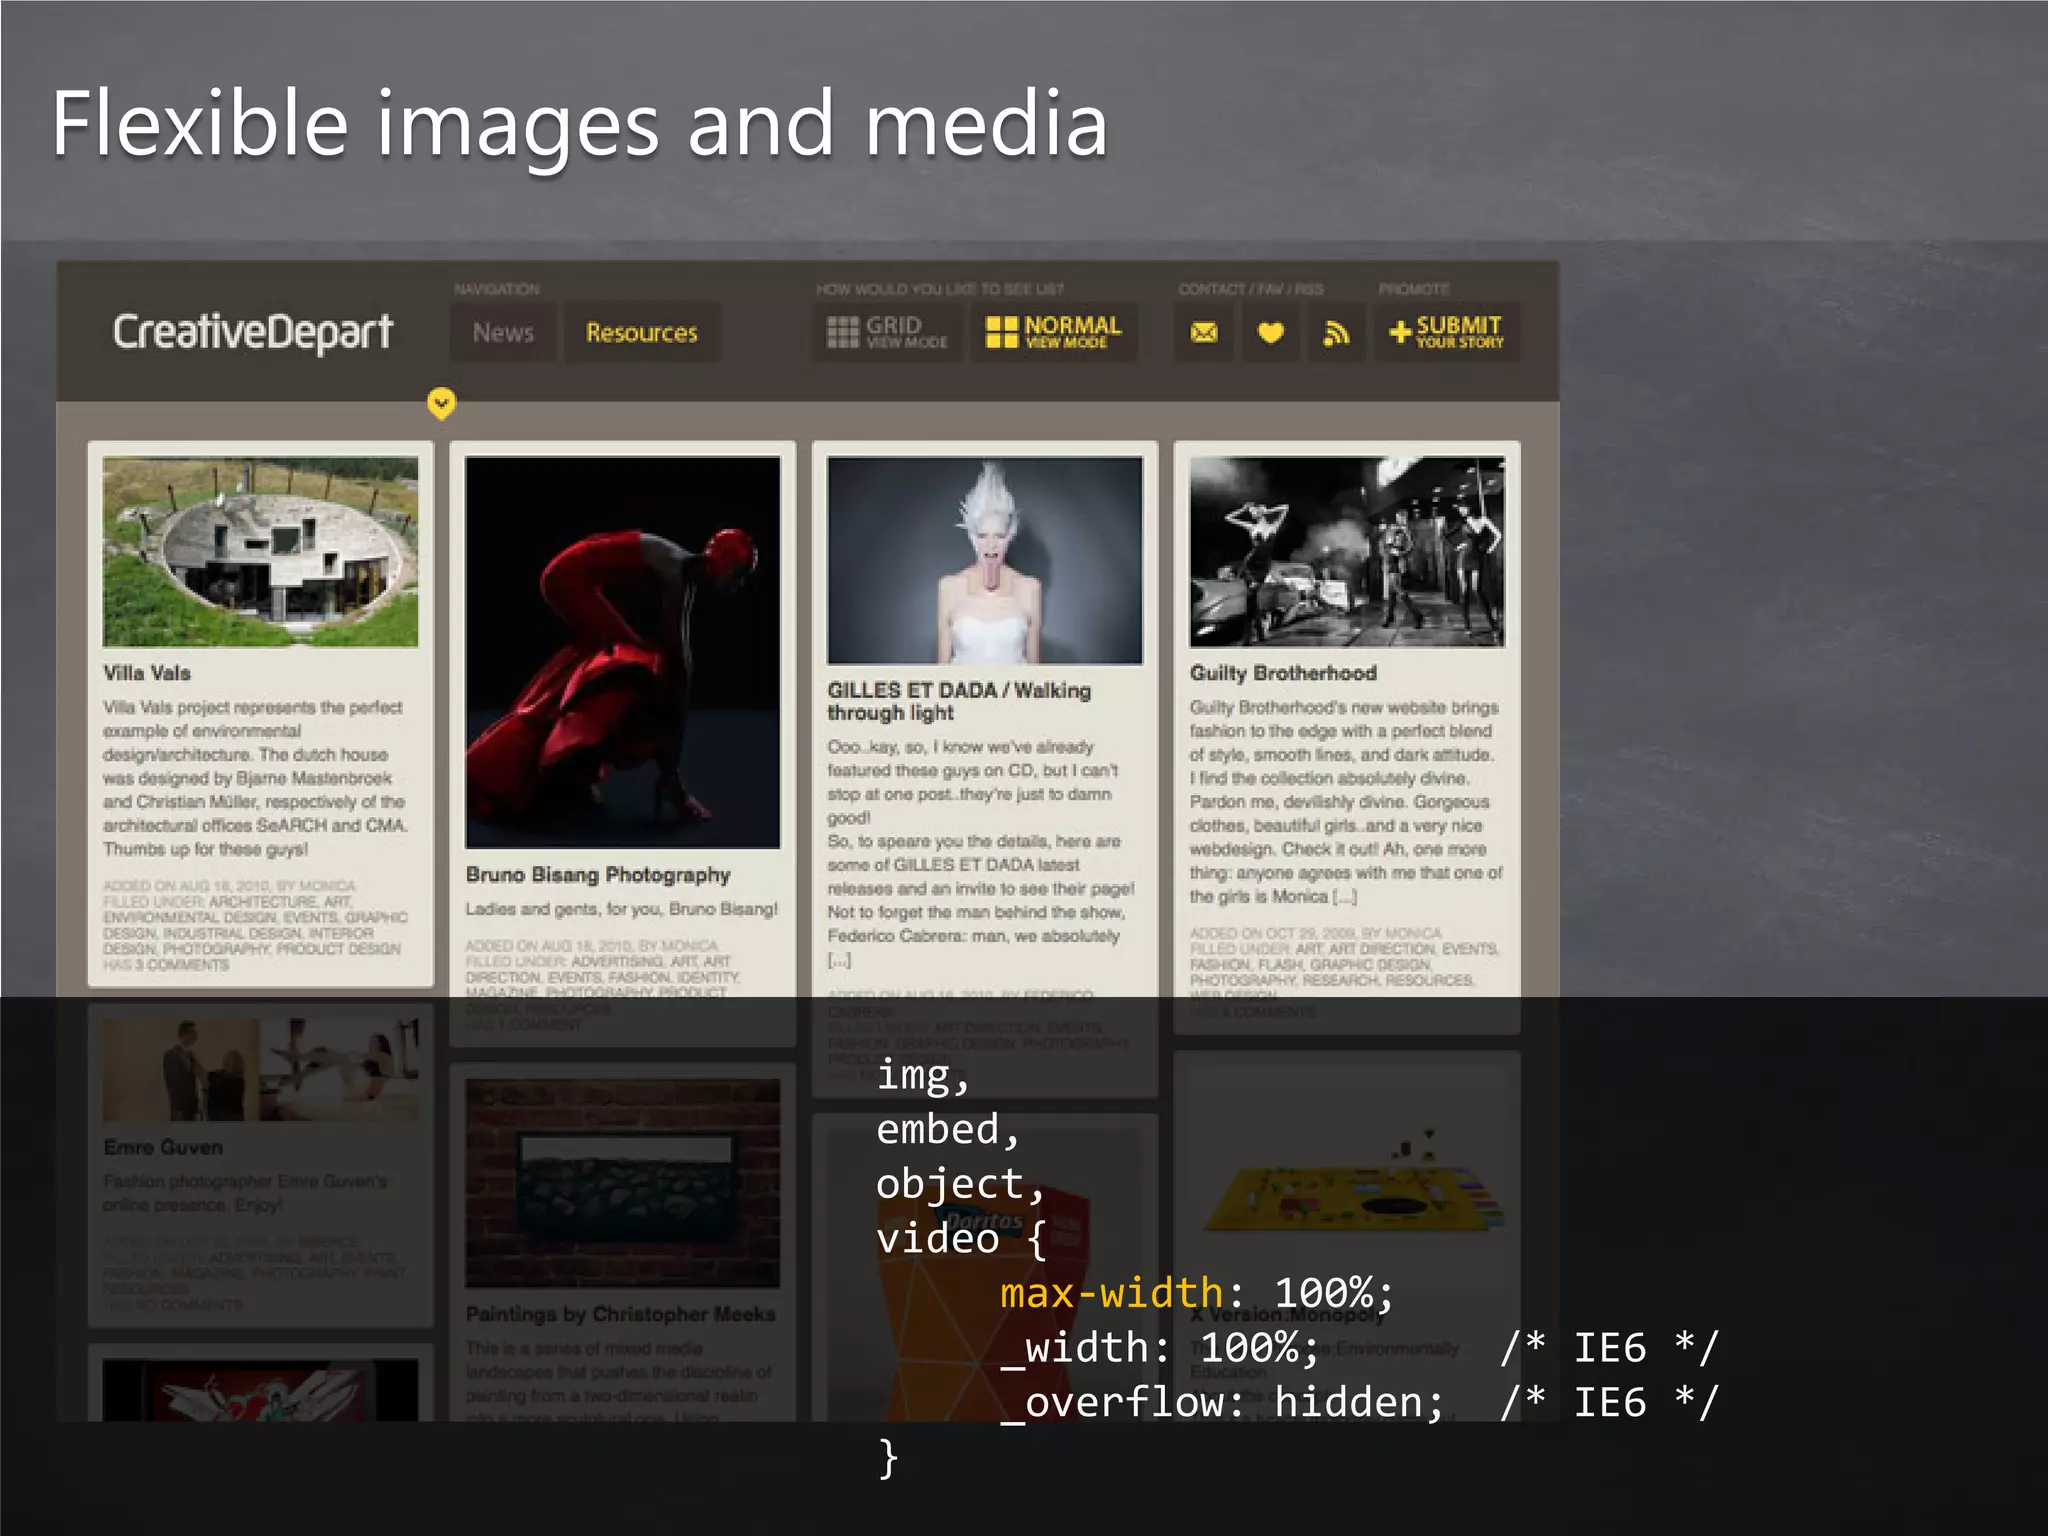Open the RSS feed icon
Viewport: 2048px width, 1536px height.
point(1336,332)
